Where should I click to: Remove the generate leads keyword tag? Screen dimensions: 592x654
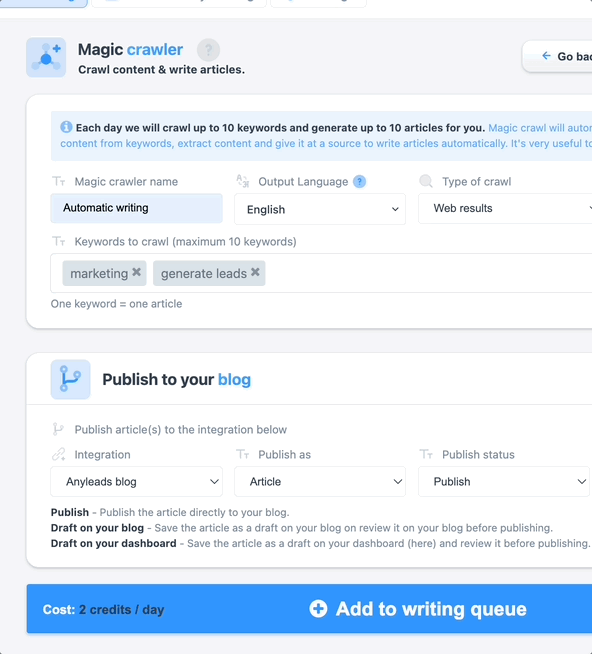tap(255, 272)
